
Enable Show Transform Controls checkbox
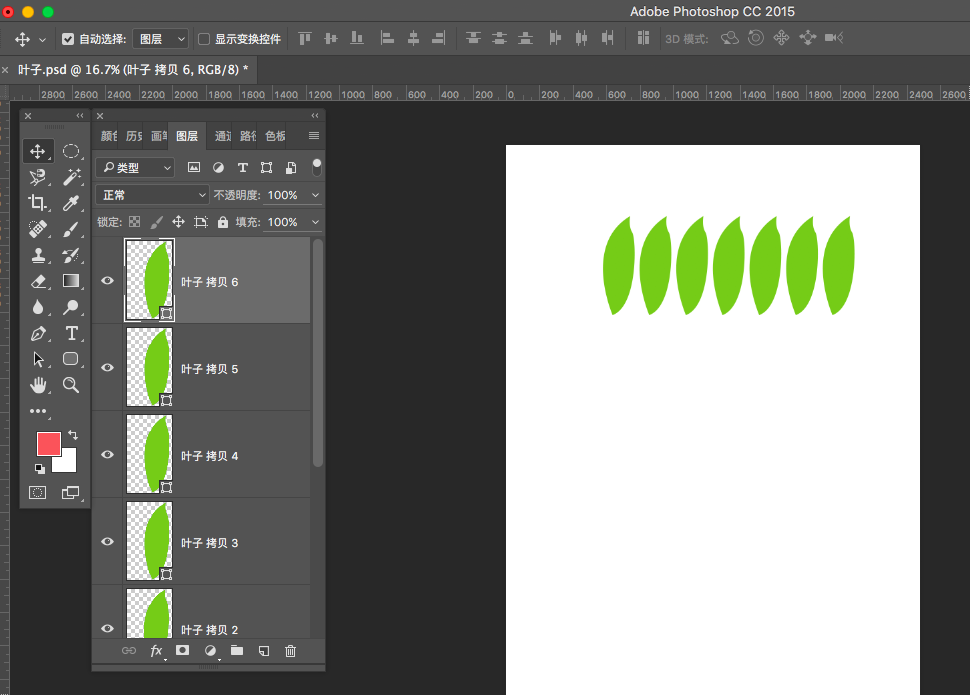pyautogui.click(x=204, y=39)
